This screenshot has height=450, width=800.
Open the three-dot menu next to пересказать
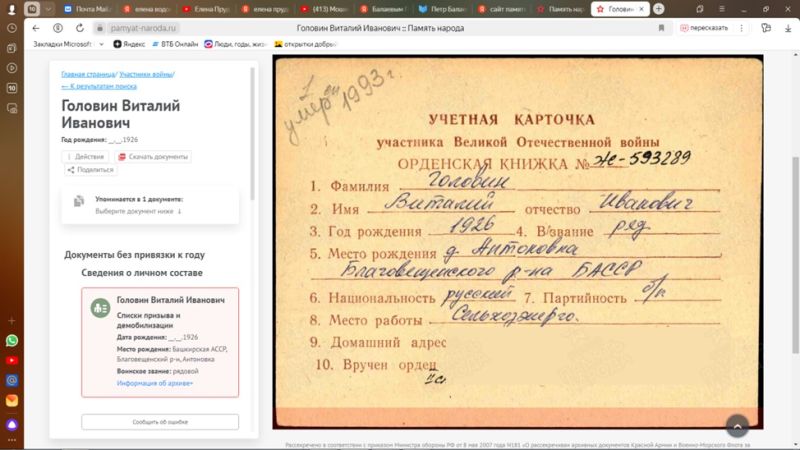coord(741,28)
